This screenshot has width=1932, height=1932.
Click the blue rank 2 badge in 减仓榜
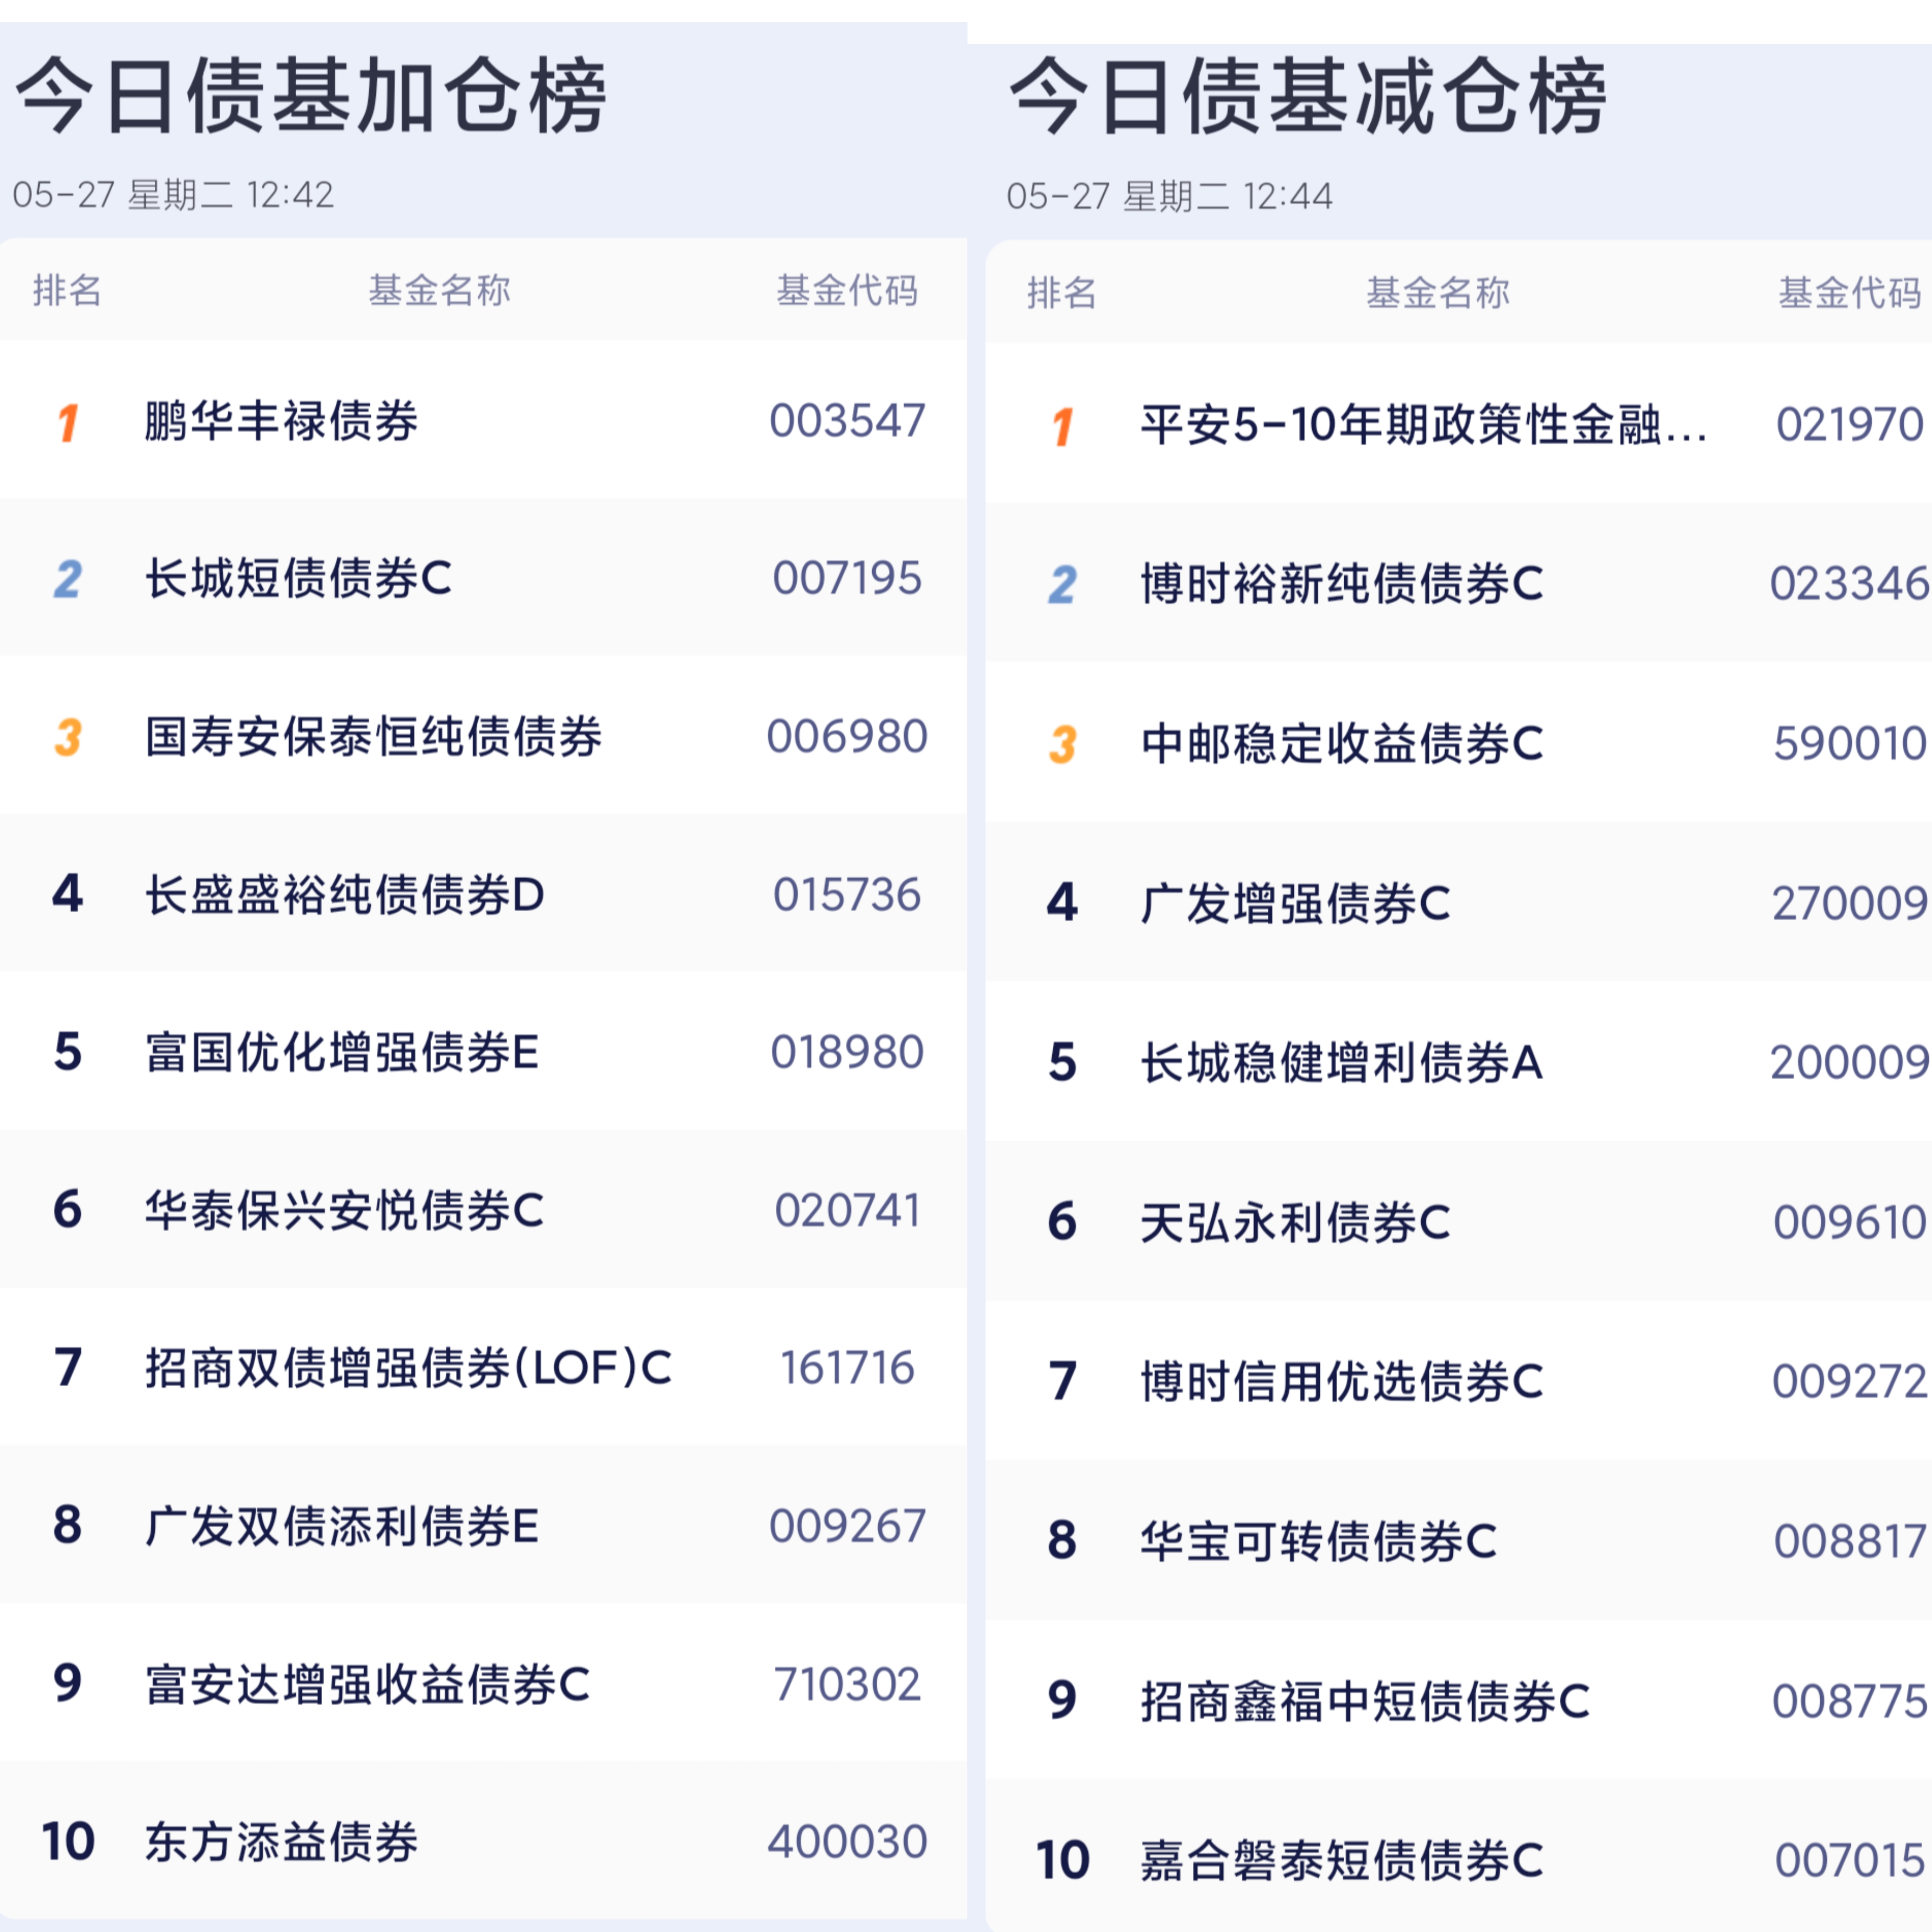[x=1062, y=584]
